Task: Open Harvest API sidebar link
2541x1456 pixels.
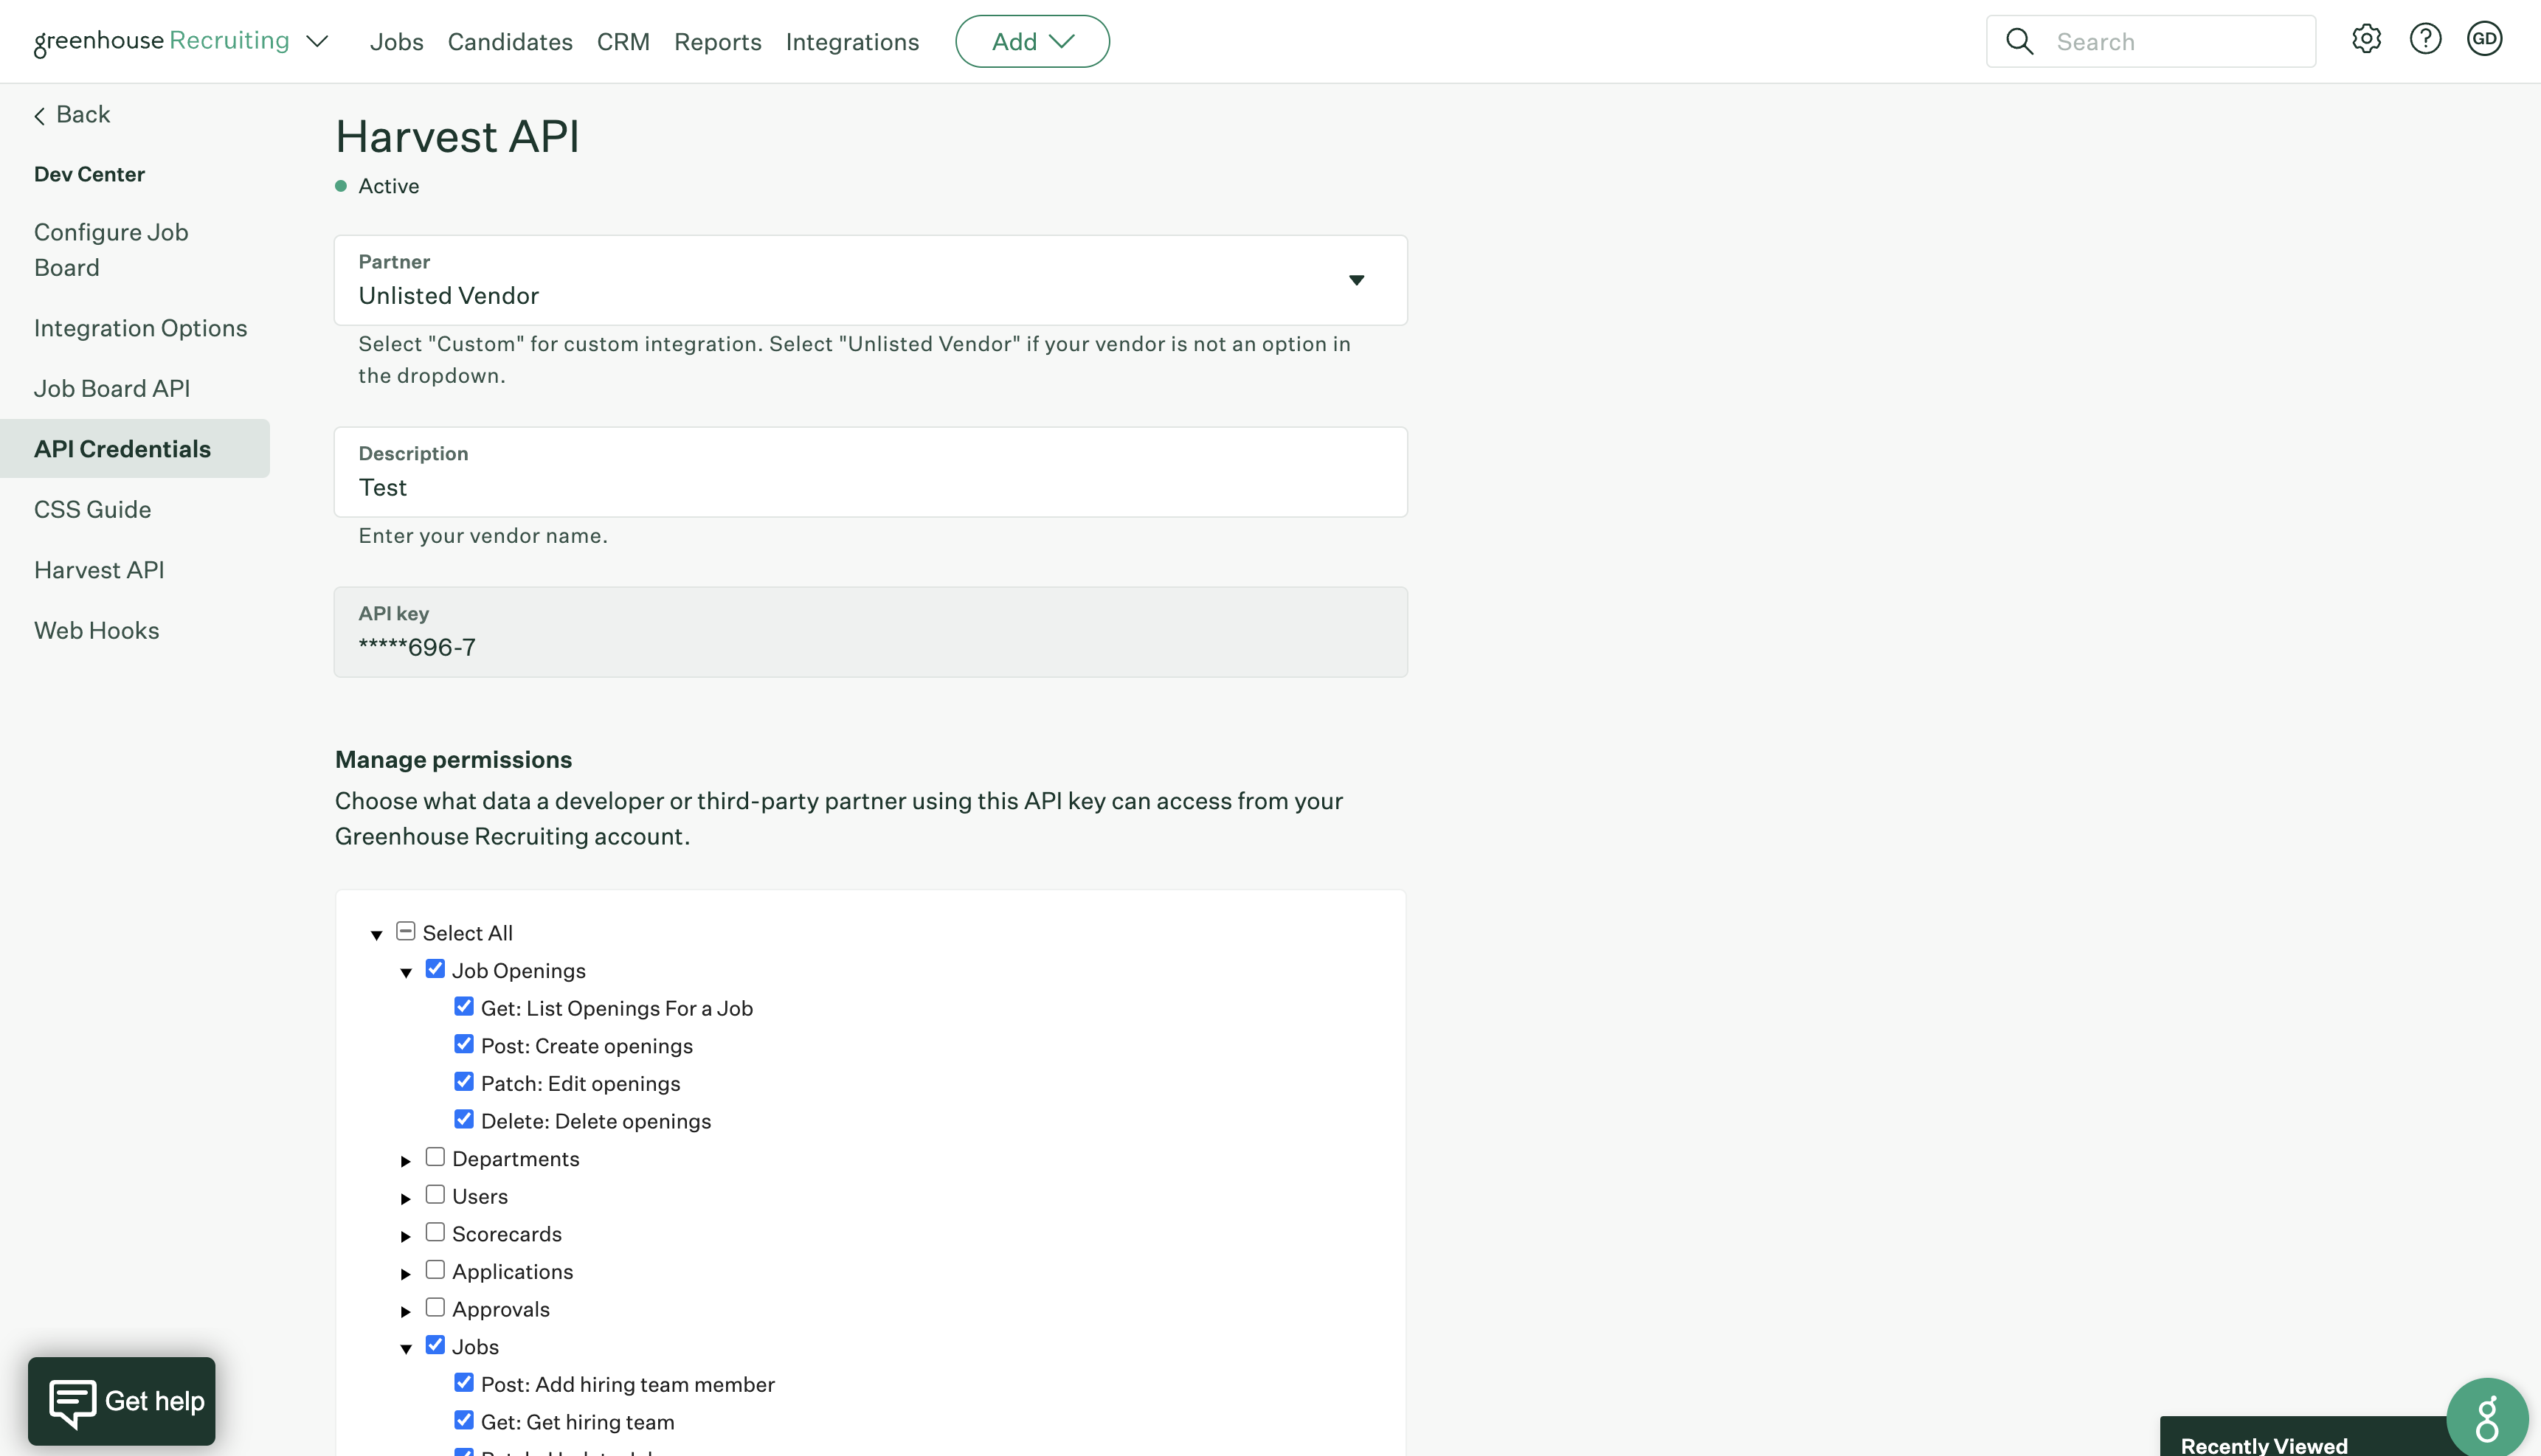Action: pos(99,569)
